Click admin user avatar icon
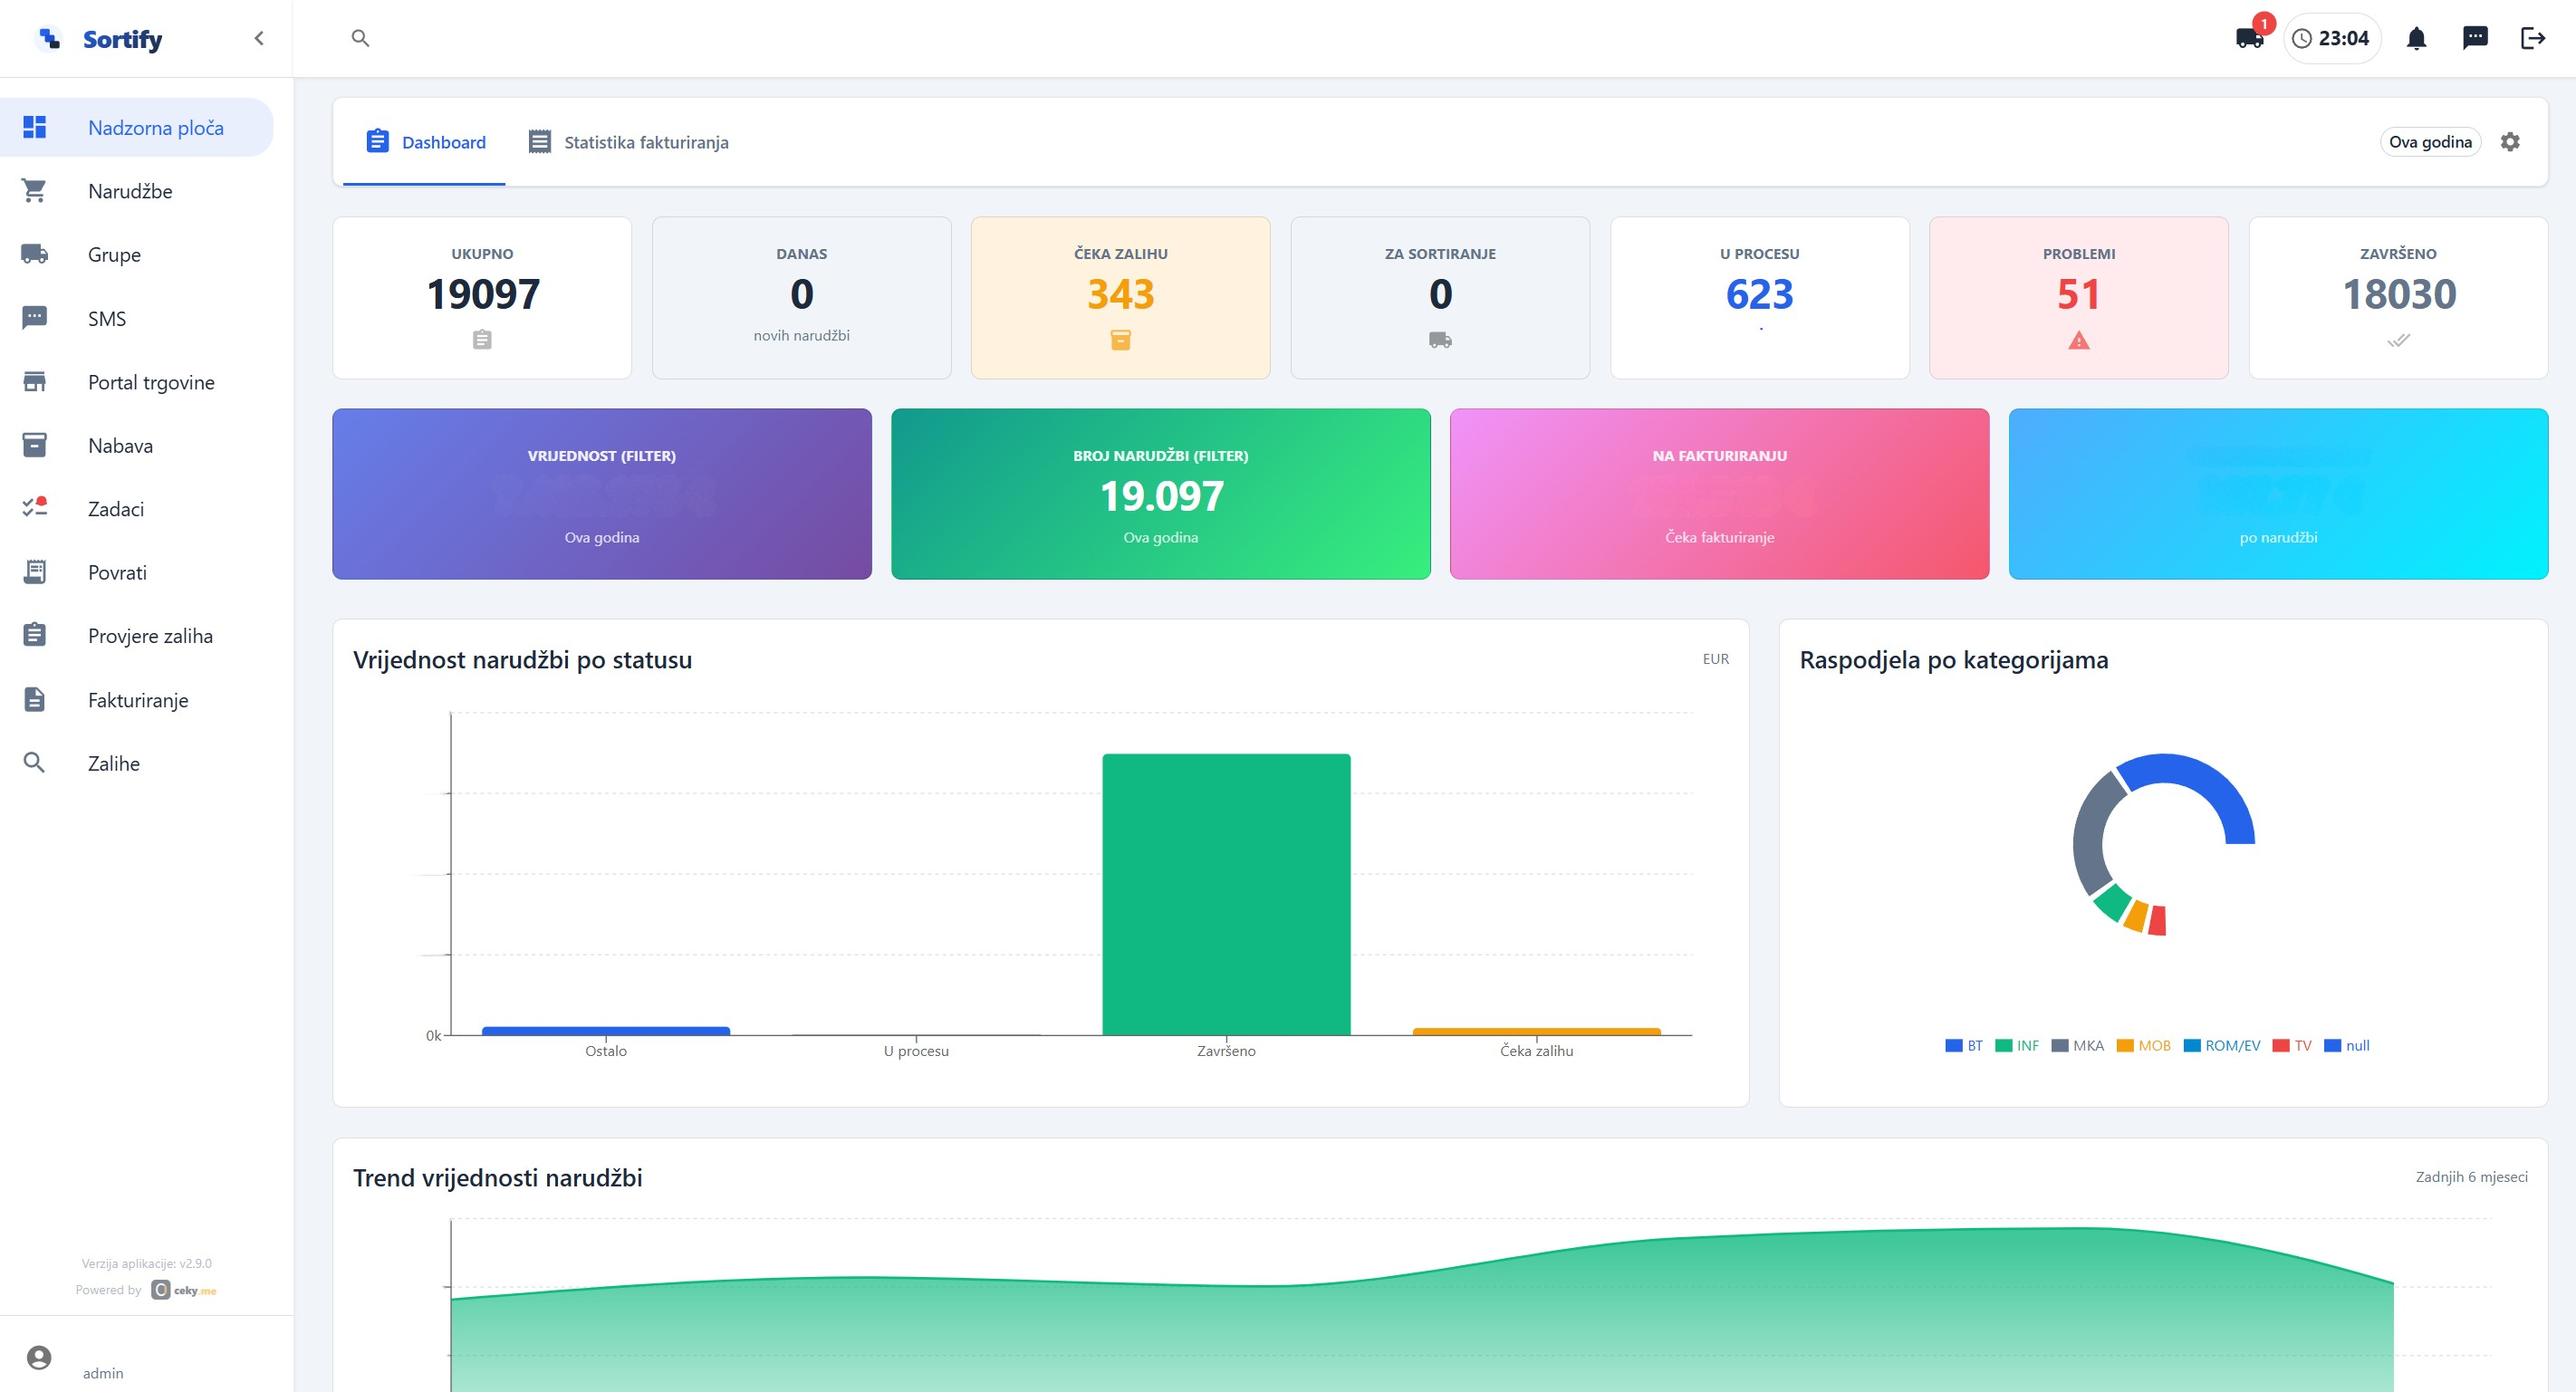This screenshot has width=2576, height=1392. (x=39, y=1357)
